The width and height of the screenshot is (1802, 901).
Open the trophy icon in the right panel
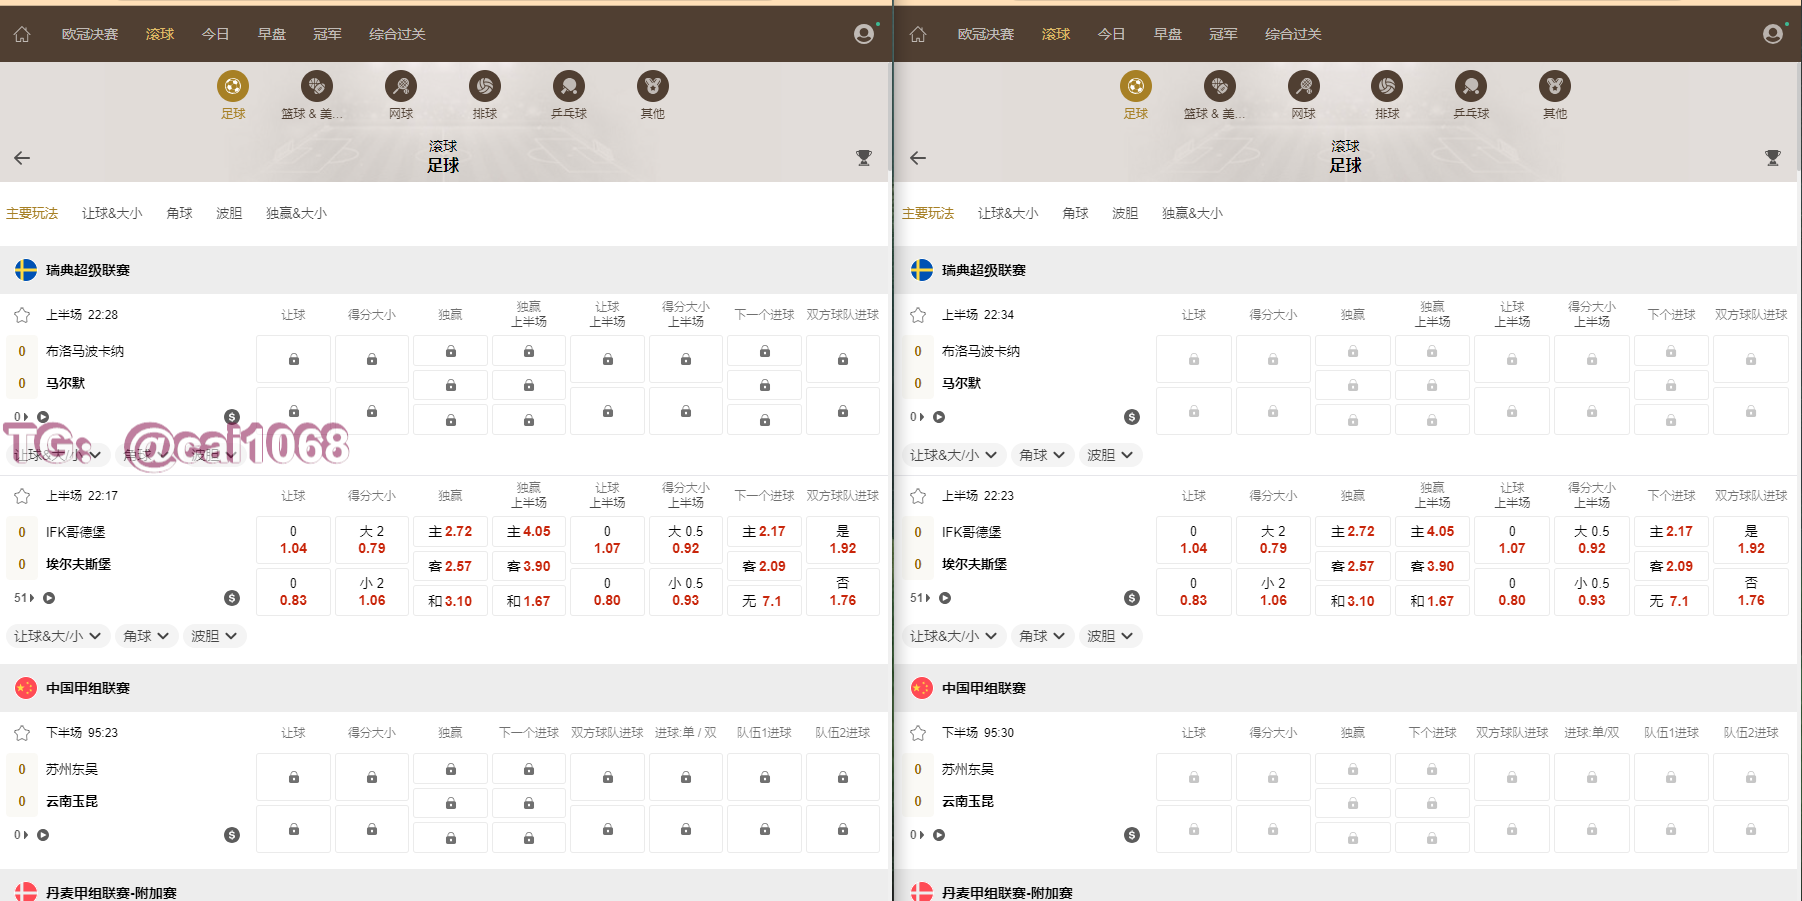[1772, 158]
